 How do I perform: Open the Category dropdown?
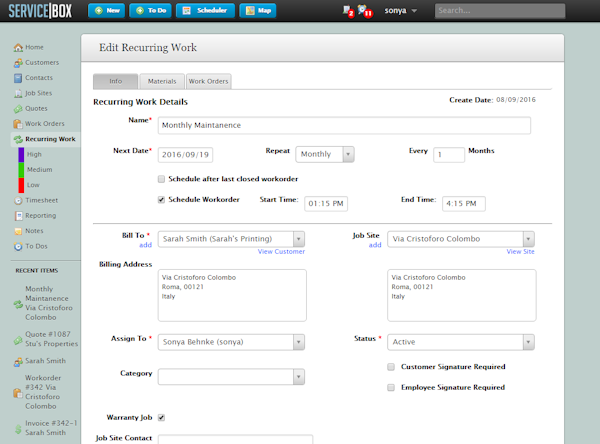pos(232,377)
